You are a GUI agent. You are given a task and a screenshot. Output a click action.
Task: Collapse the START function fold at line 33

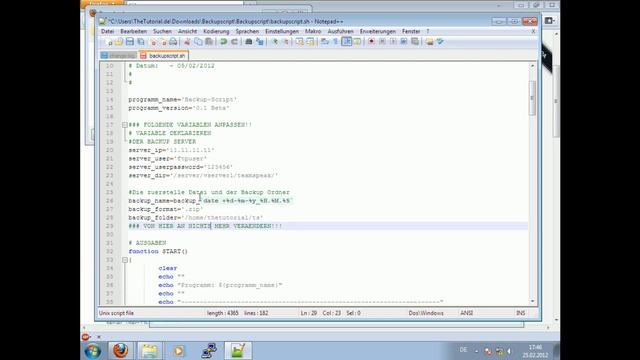125,260
